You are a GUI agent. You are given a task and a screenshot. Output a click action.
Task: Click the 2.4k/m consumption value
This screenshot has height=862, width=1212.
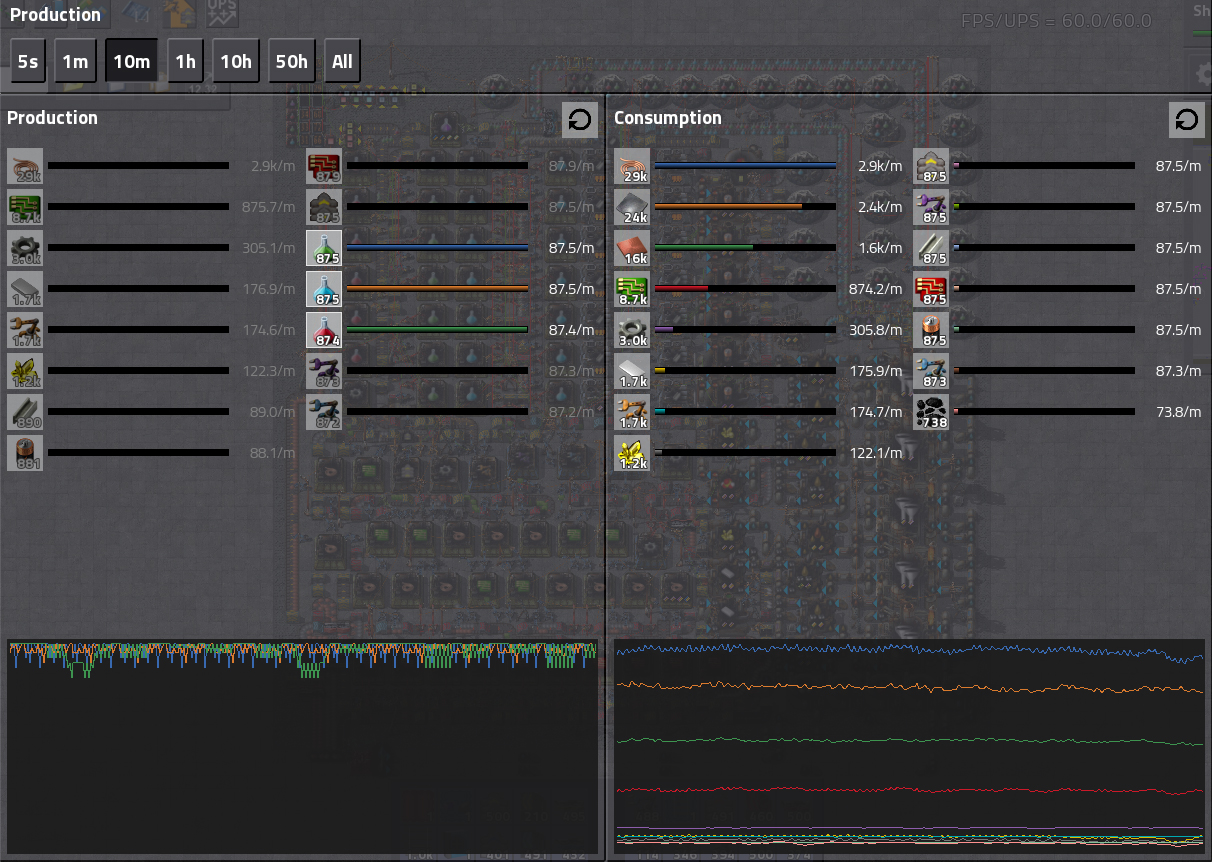point(880,207)
